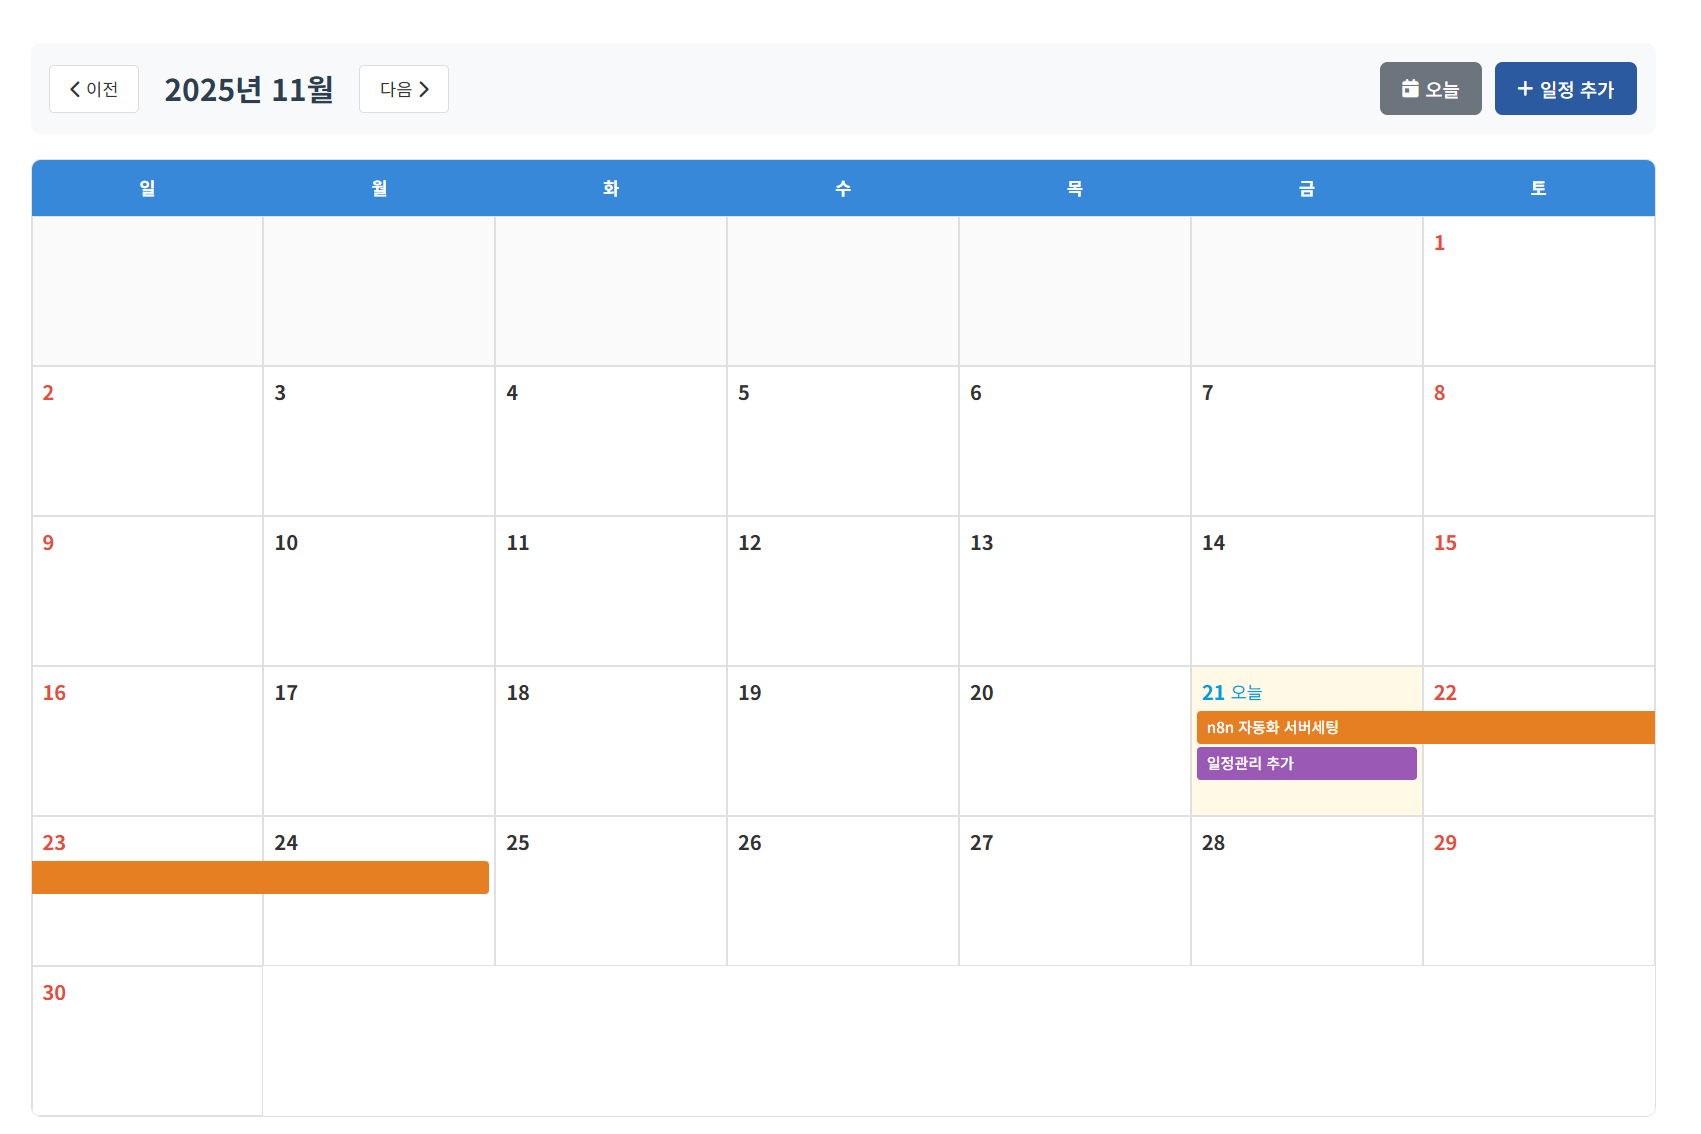The width and height of the screenshot is (1701, 1134).
Task: Select November 1 date cell
Action: click(1538, 291)
